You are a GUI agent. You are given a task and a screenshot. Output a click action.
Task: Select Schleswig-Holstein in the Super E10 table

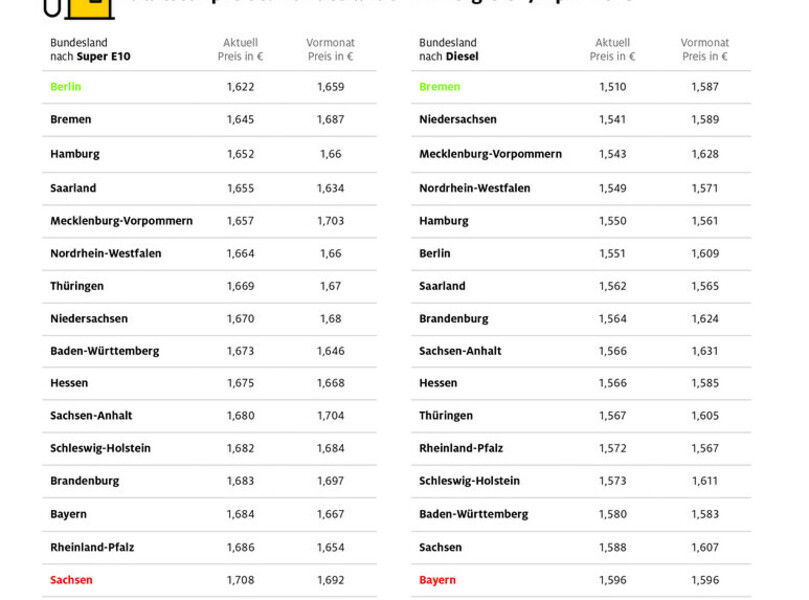pyautogui.click(x=100, y=448)
